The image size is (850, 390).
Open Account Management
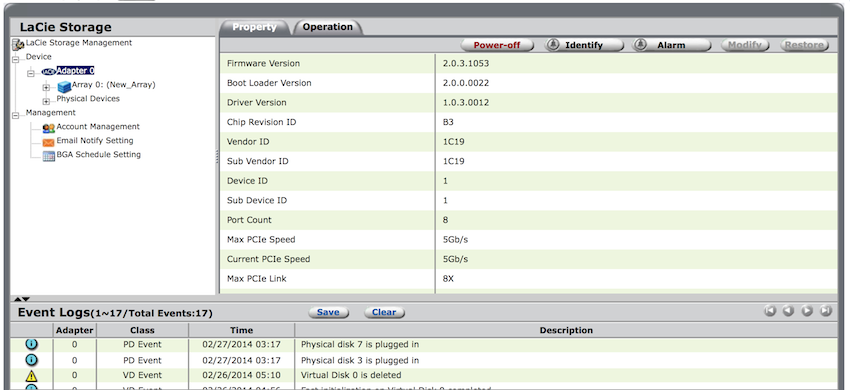pyautogui.click(x=98, y=126)
